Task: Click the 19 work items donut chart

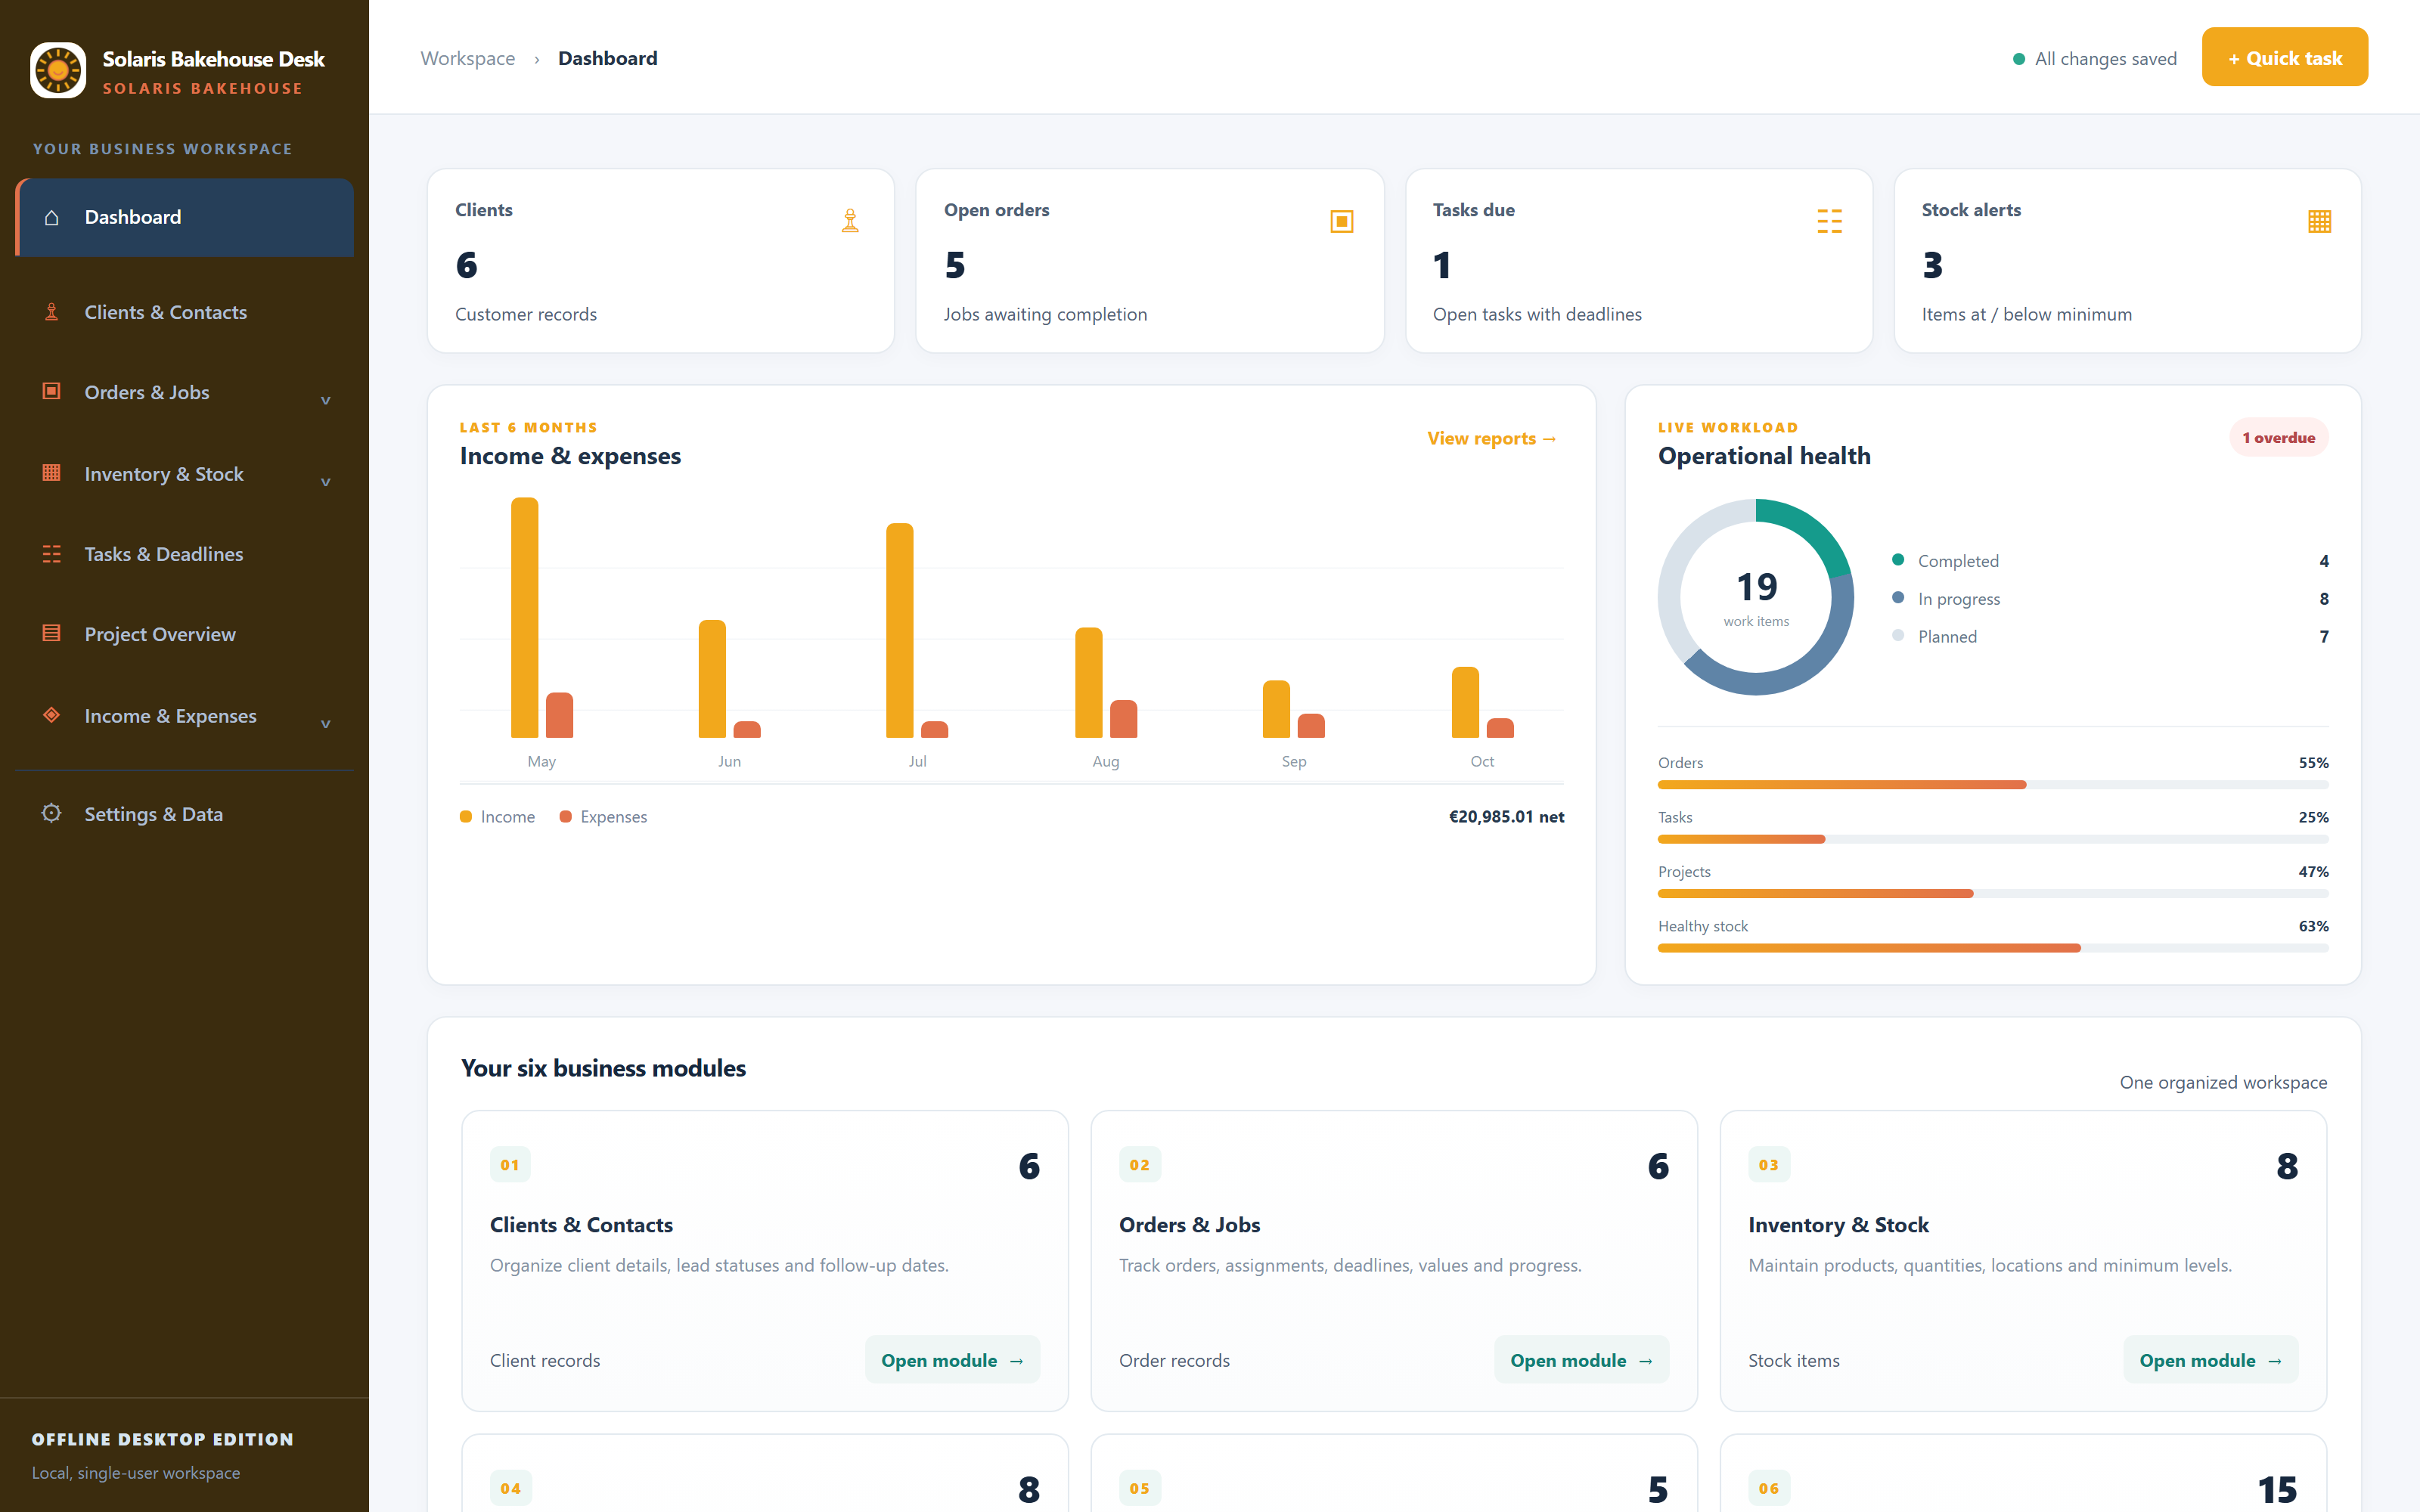Action: coord(1756,597)
